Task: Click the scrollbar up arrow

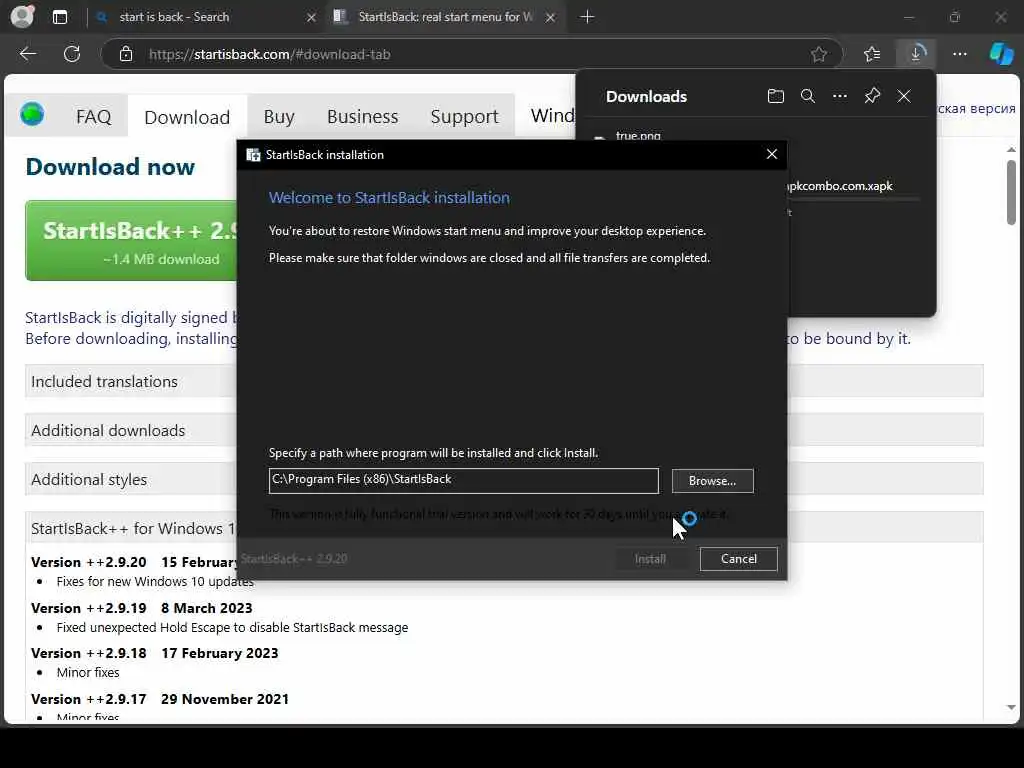Action: 1011,150
